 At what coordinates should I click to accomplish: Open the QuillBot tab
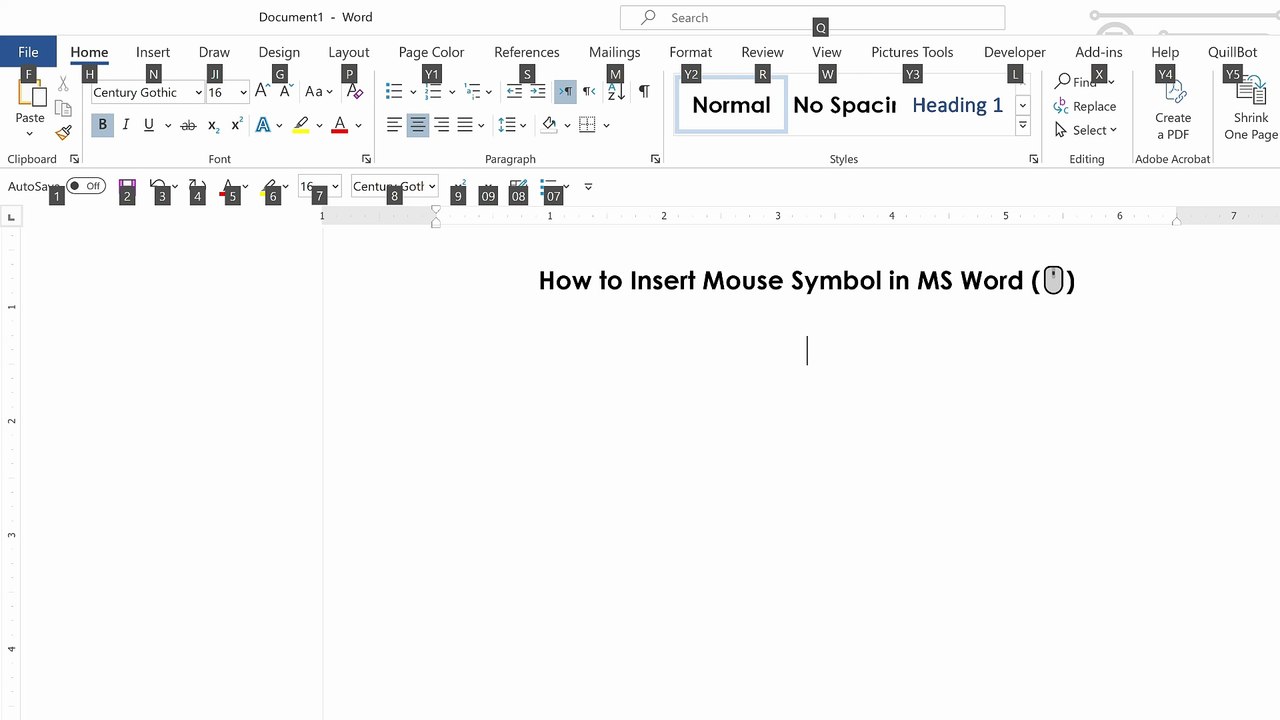click(1233, 52)
